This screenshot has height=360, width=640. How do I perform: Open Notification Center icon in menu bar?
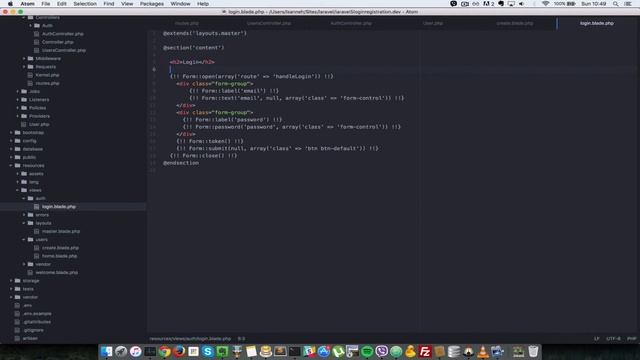(x=628, y=4)
